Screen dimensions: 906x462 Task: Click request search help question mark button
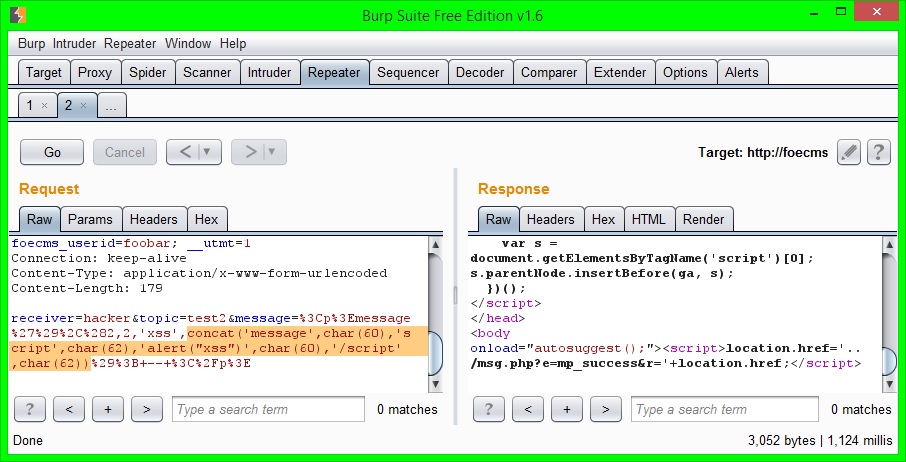point(29,409)
